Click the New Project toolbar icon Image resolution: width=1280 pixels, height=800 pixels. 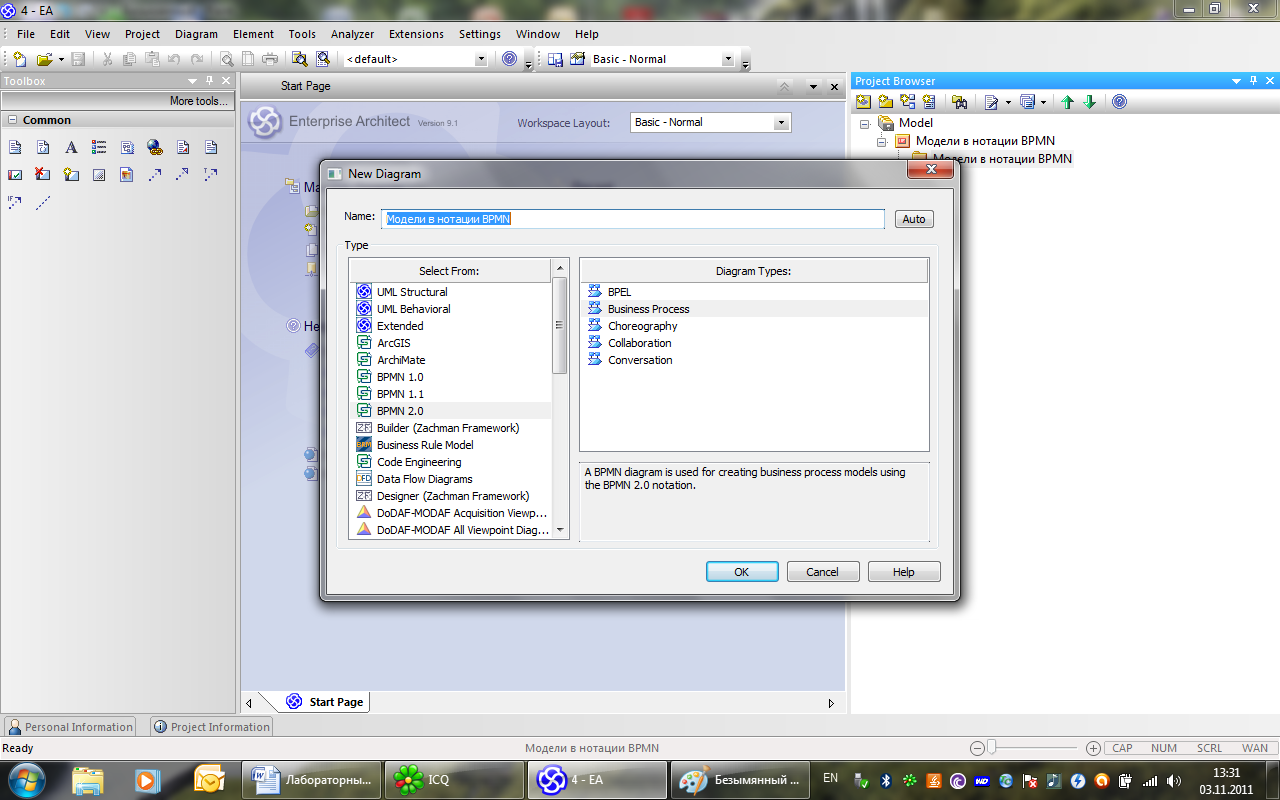(20, 59)
